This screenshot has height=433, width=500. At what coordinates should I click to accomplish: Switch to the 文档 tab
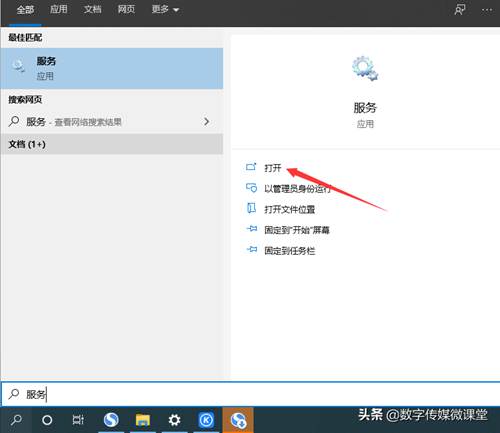(x=92, y=9)
